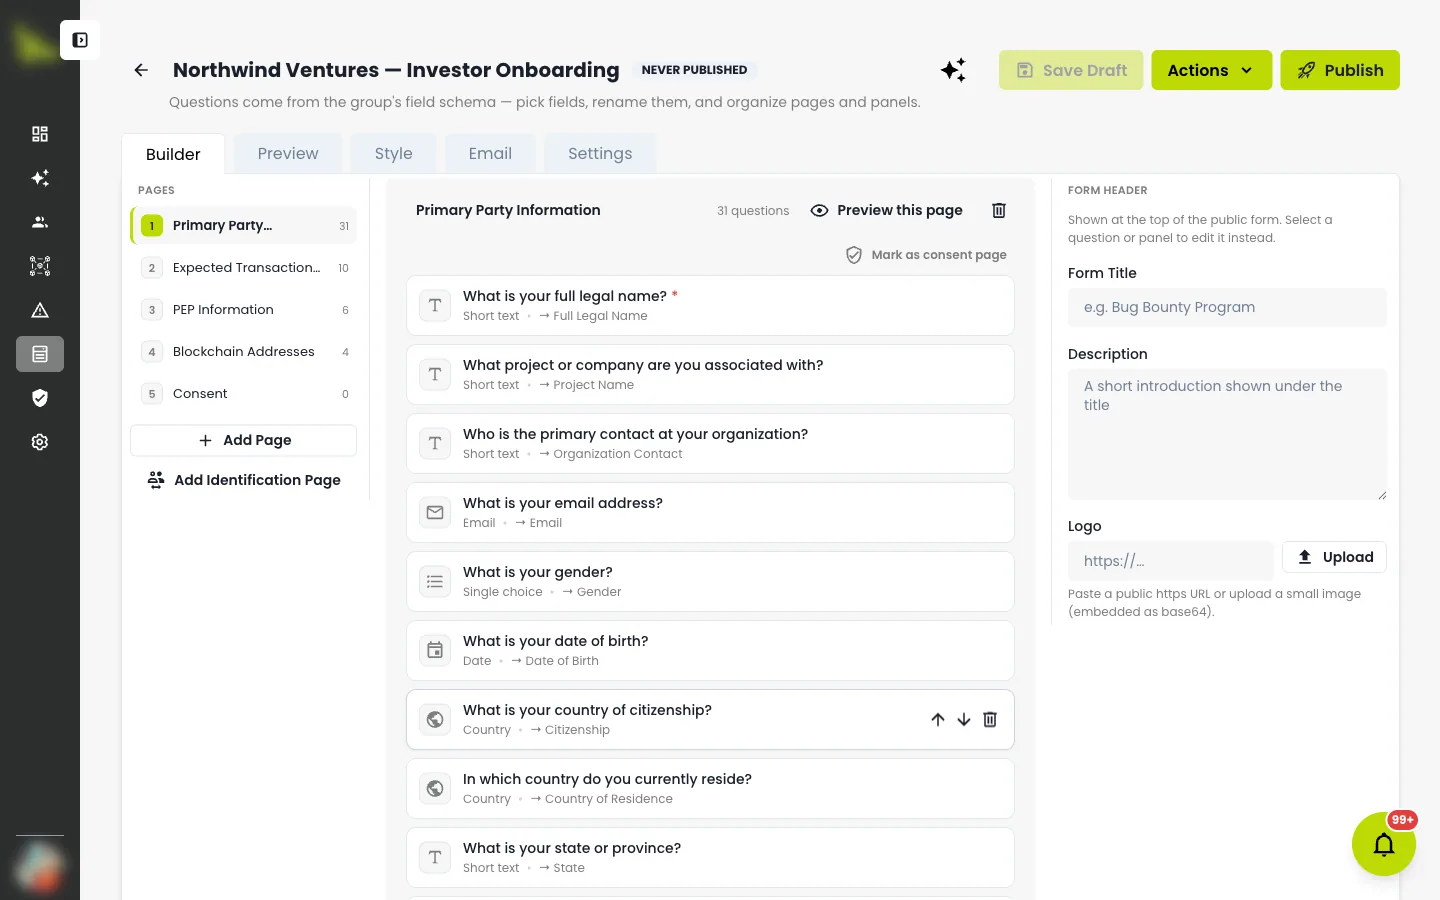Select the Expected Transaction page

[244, 268]
